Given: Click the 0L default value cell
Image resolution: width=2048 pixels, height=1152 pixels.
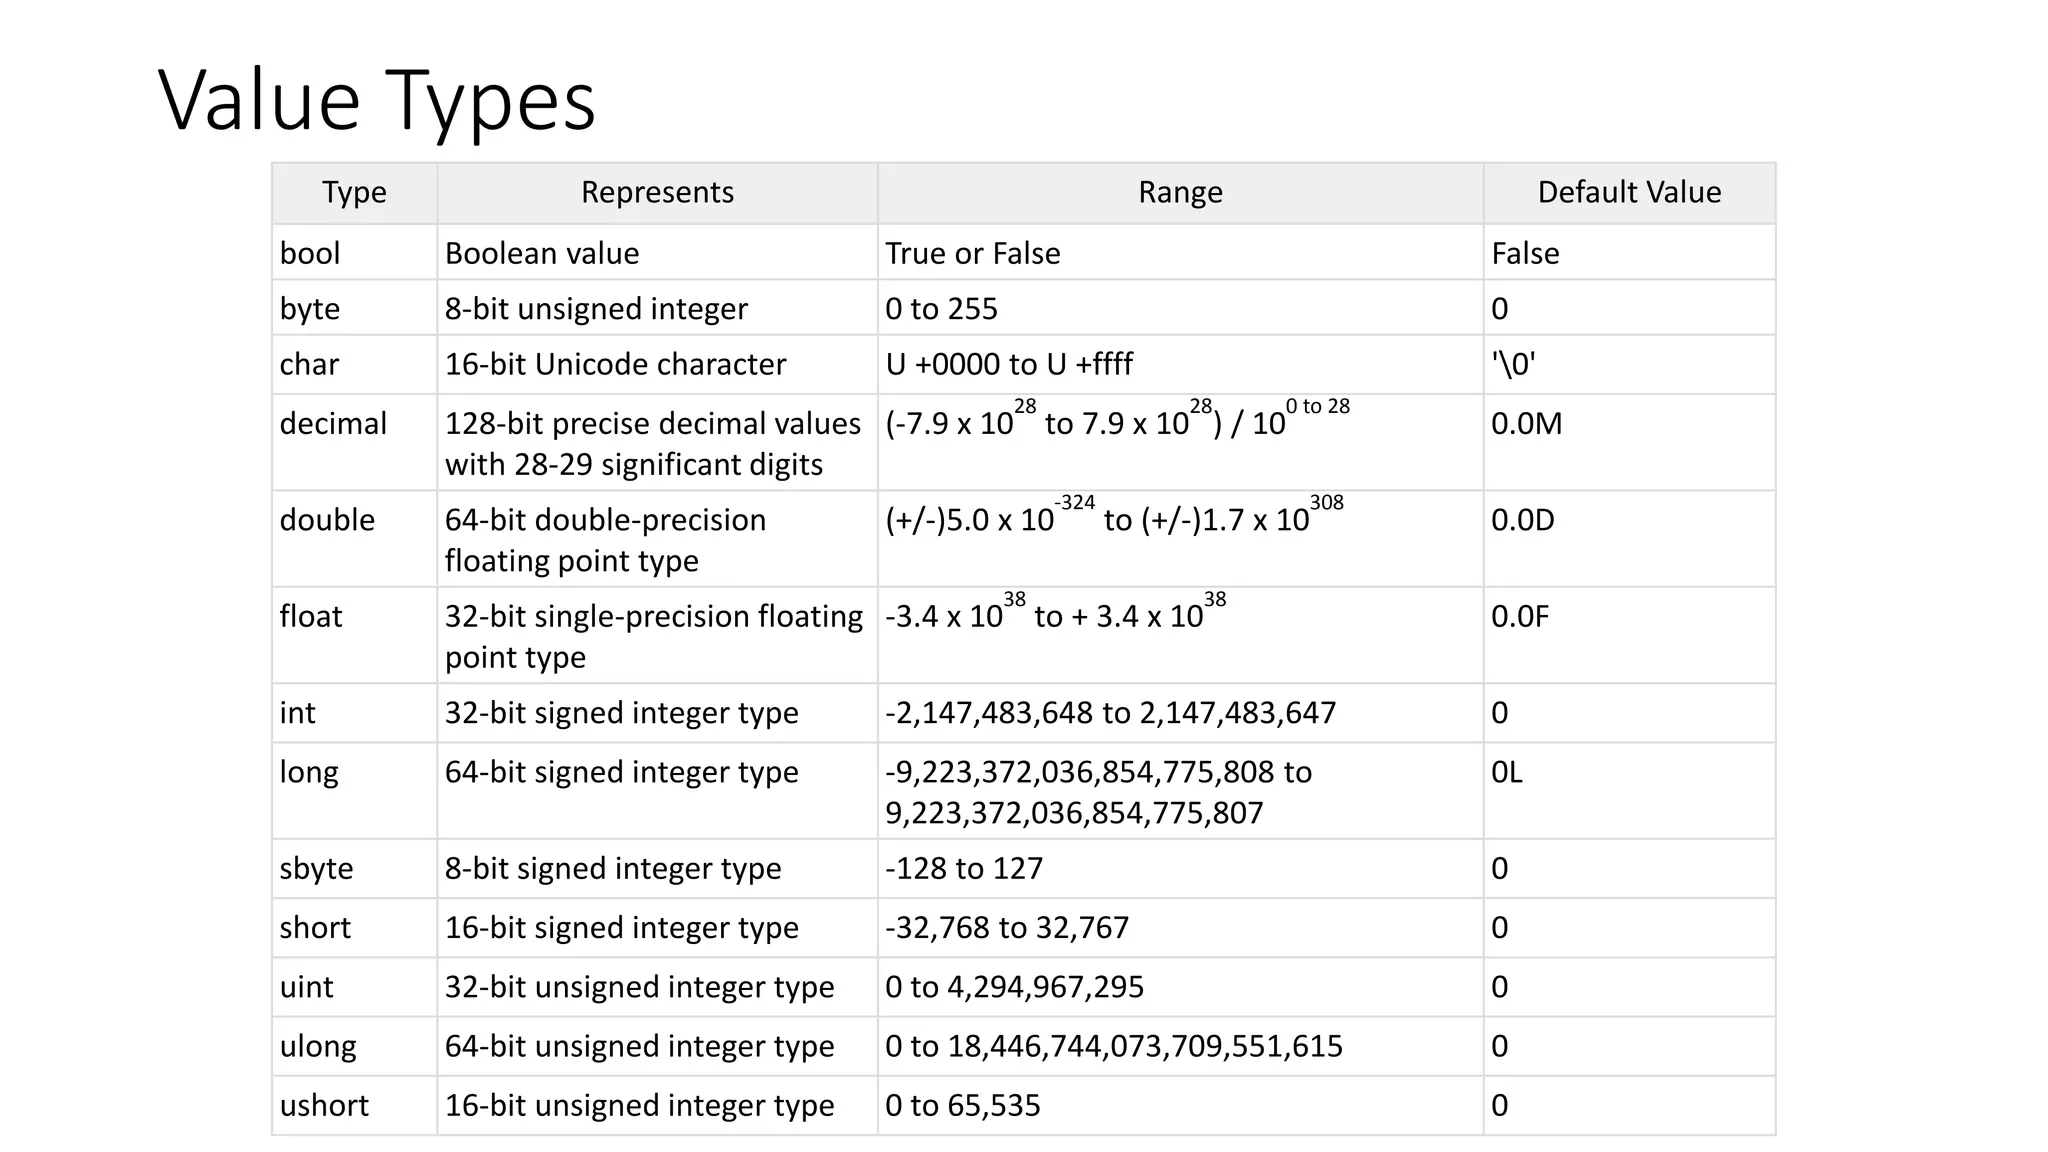Looking at the screenshot, I should point(1506,772).
